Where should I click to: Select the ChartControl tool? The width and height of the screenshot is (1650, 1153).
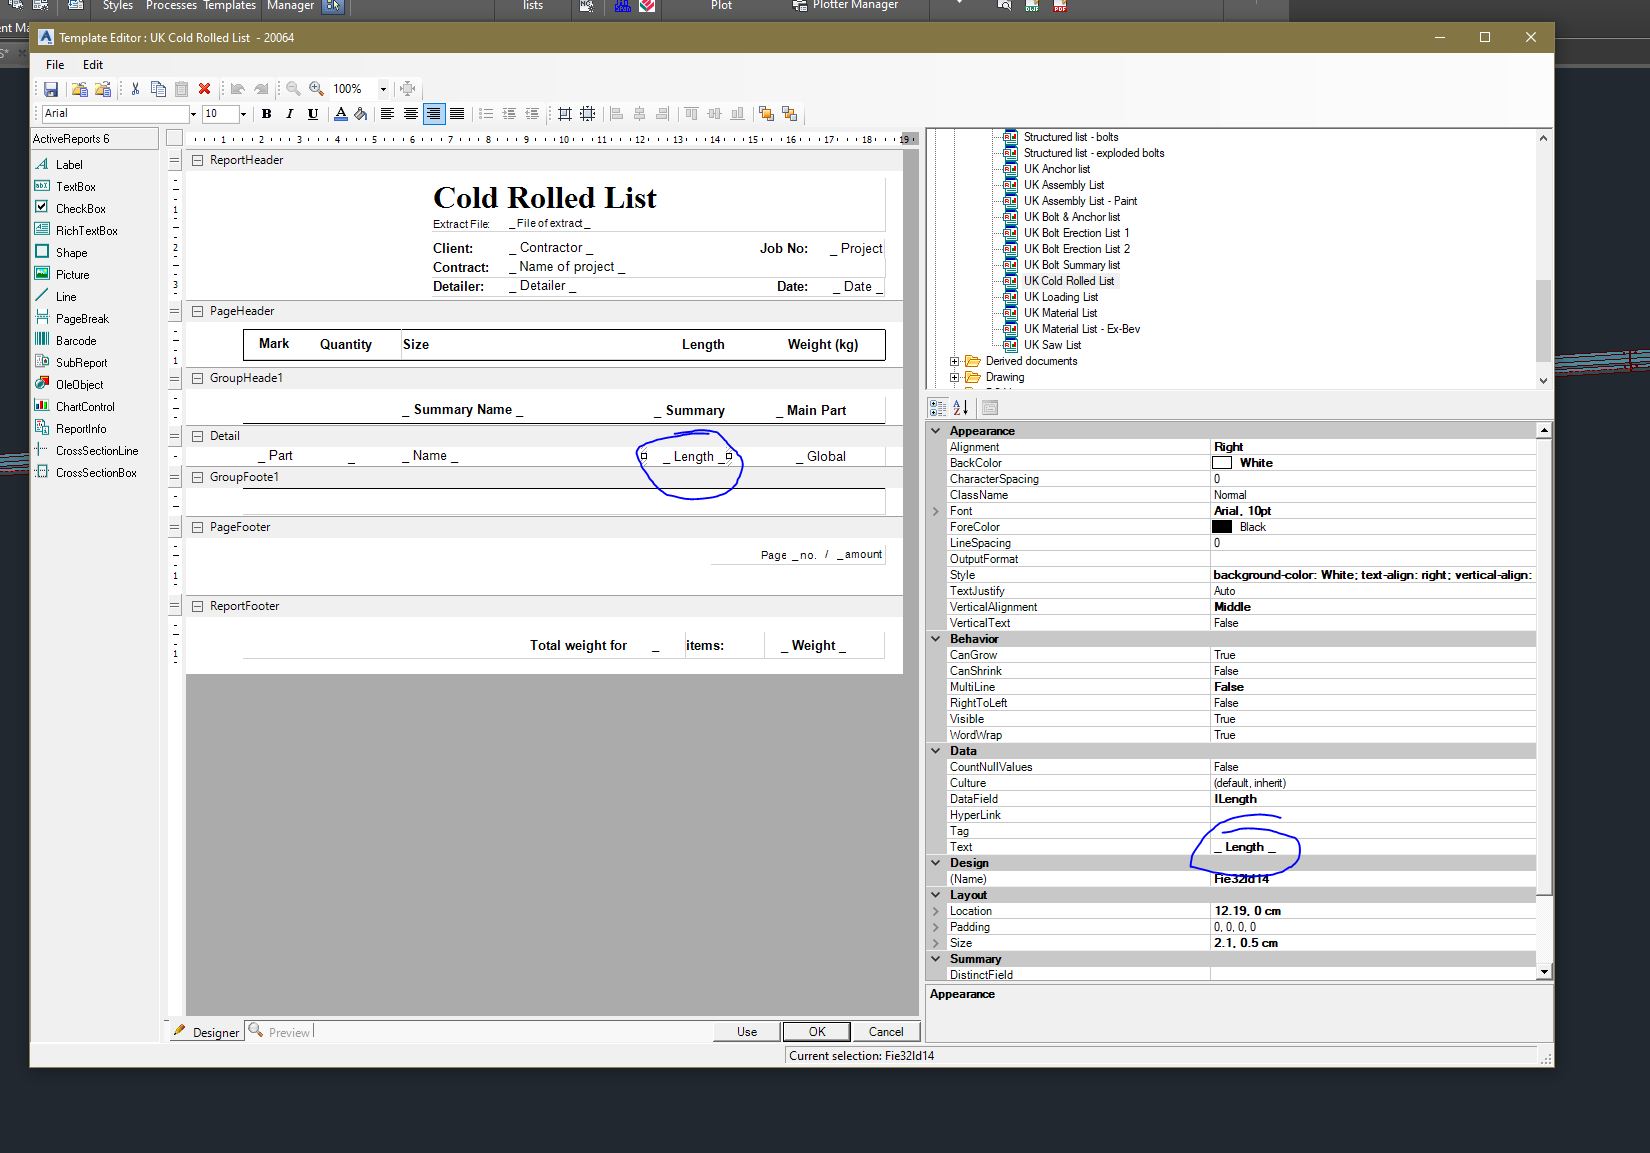(85, 407)
